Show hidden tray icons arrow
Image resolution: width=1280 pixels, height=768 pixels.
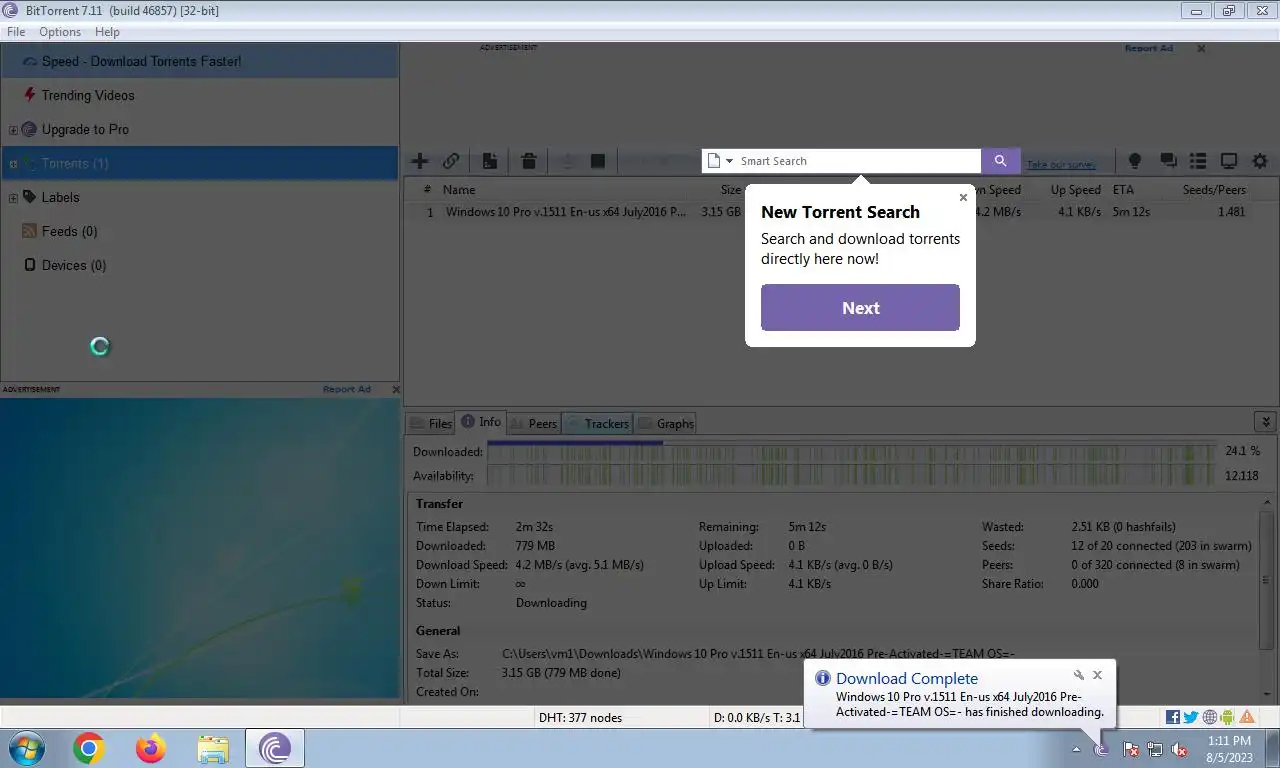coord(1076,749)
